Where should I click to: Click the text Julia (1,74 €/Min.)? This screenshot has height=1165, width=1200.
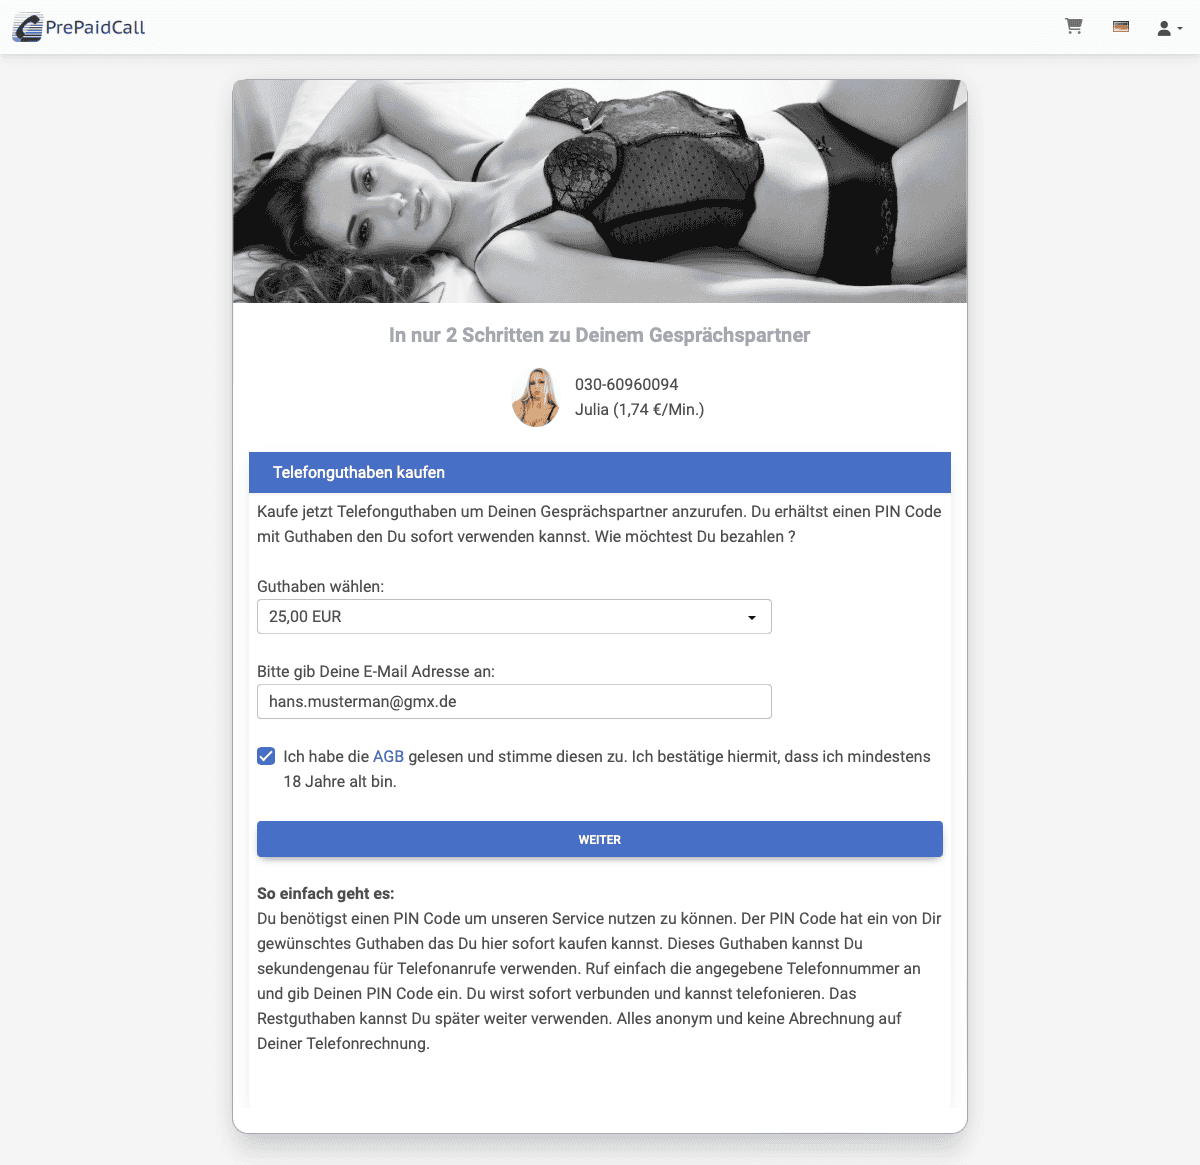click(640, 409)
